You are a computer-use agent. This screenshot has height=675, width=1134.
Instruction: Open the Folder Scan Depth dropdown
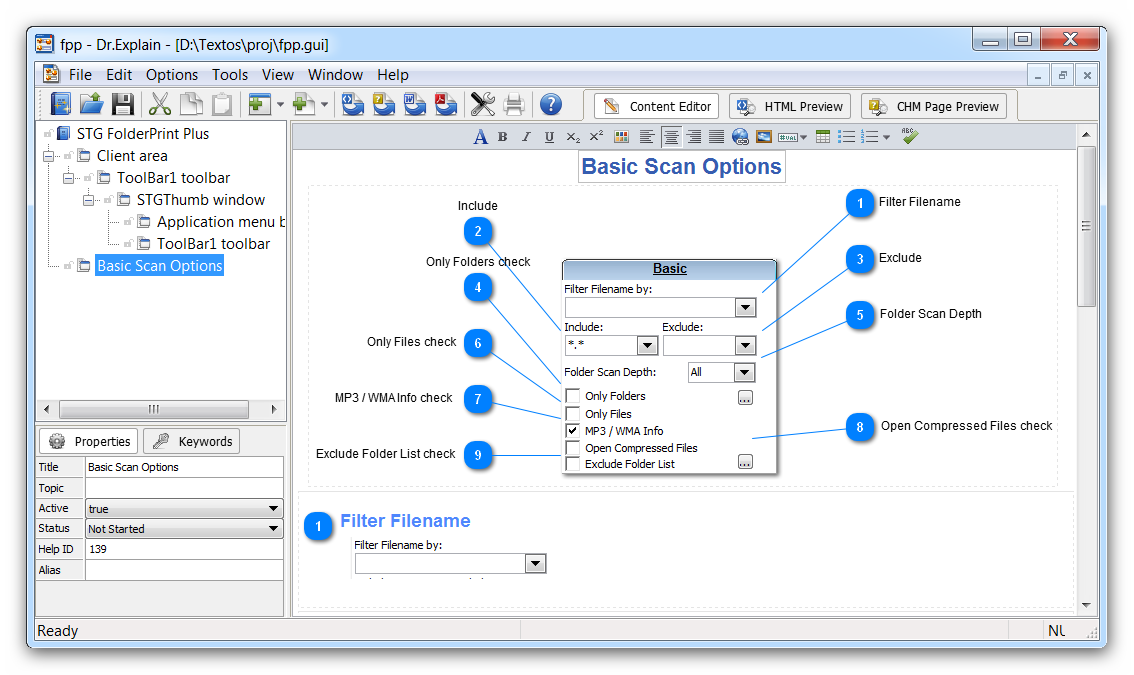pyautogui.click(x=743, y=372)
